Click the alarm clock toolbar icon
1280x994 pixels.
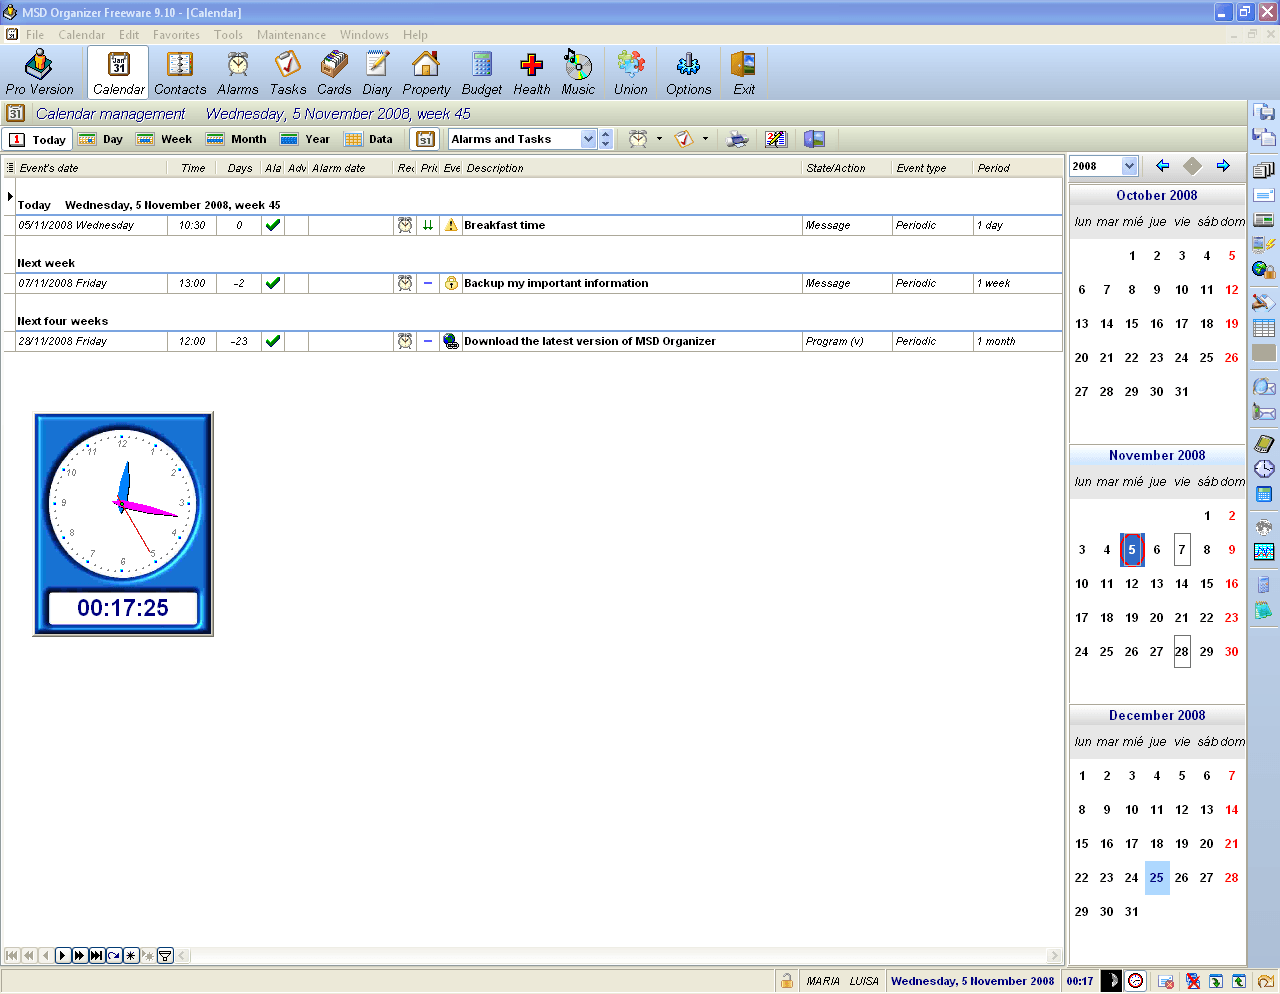(x=638, y=139)
